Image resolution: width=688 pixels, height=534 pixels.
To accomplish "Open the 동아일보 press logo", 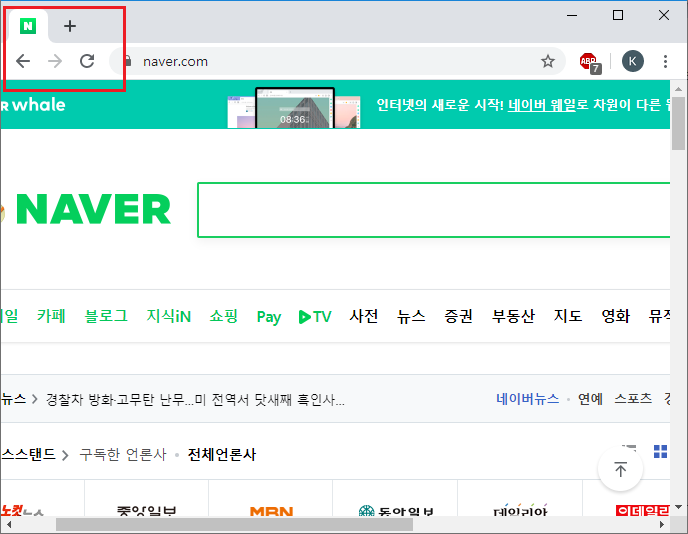I will pos(396,510).
